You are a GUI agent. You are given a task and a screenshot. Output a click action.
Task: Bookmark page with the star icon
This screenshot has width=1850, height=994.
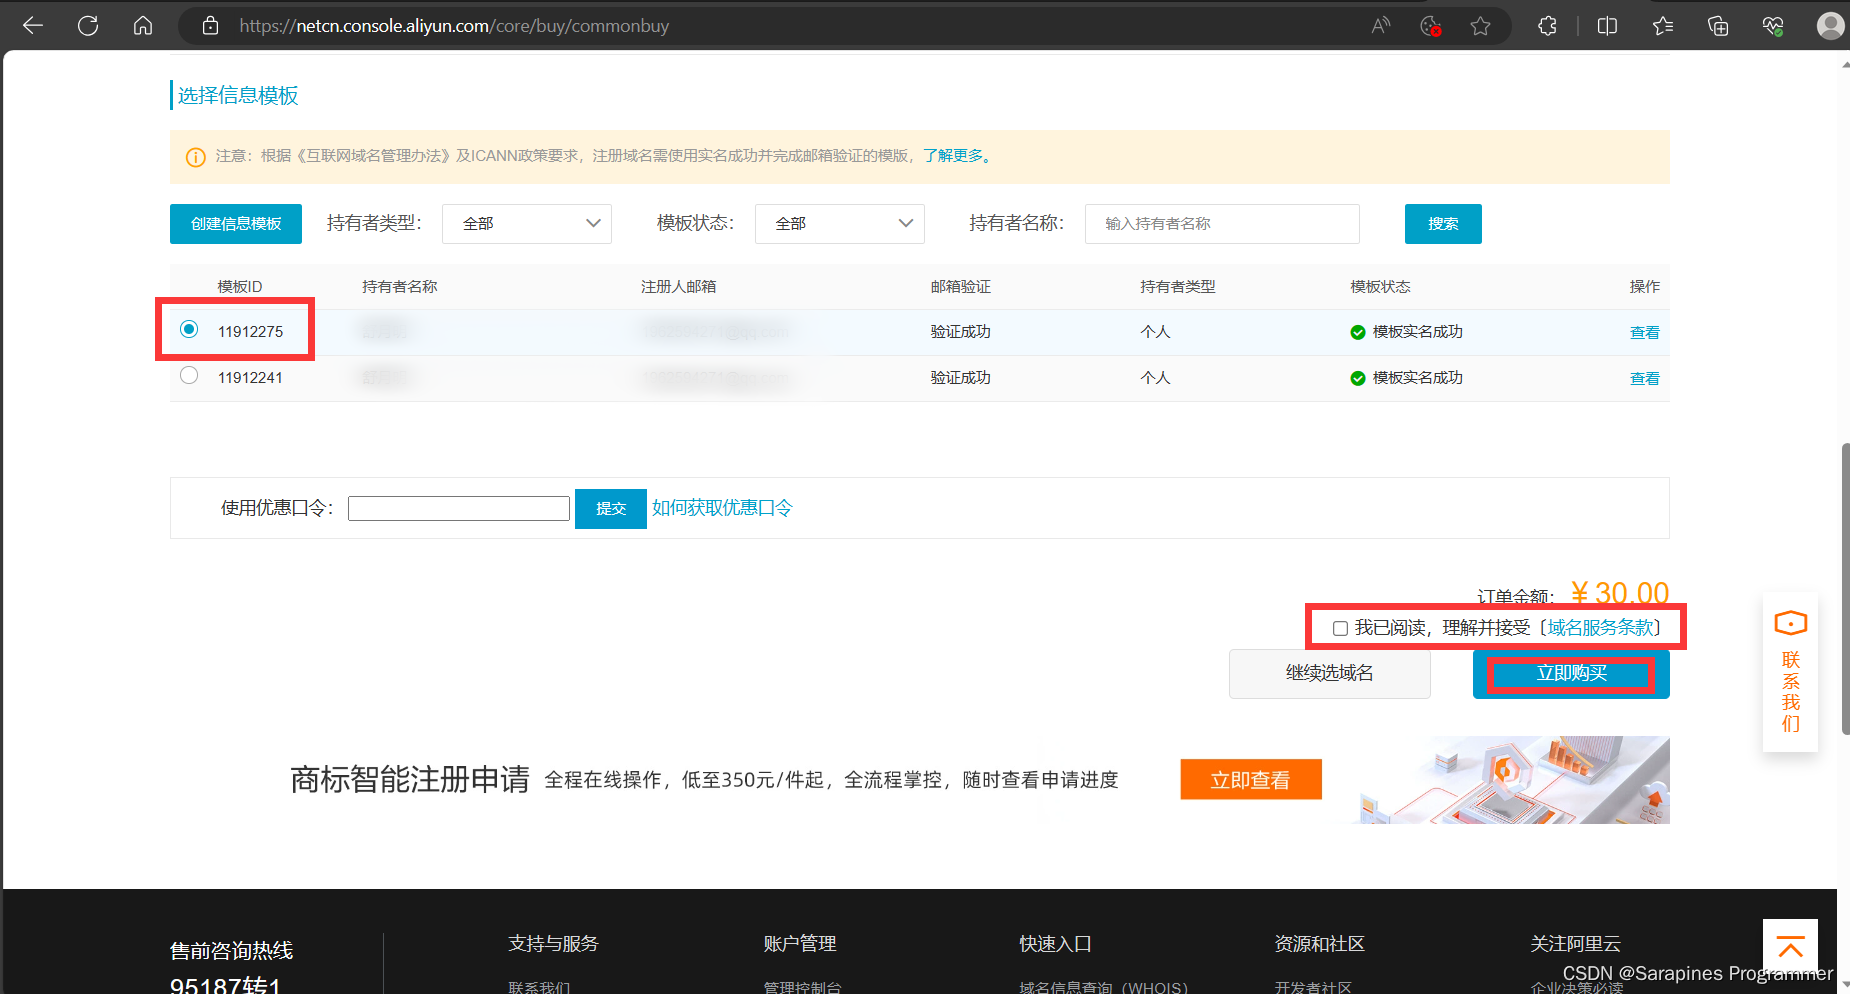1480,26
